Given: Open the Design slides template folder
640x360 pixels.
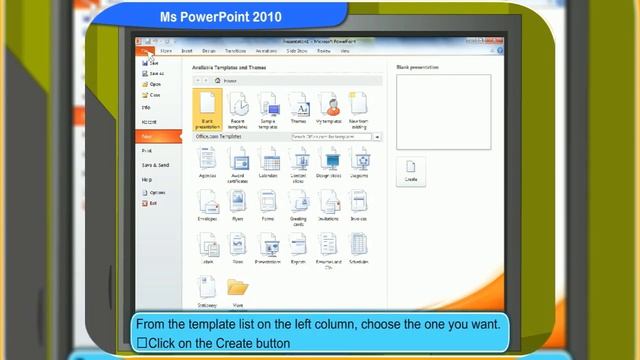Looking at the screenshot, I should pos(329,162).
